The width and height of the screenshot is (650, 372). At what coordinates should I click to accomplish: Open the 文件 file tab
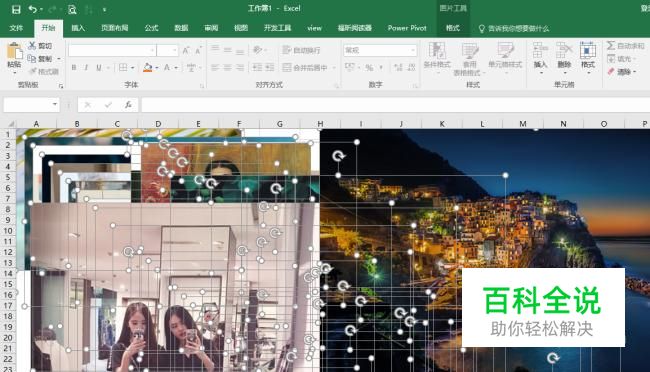[16, 28]
